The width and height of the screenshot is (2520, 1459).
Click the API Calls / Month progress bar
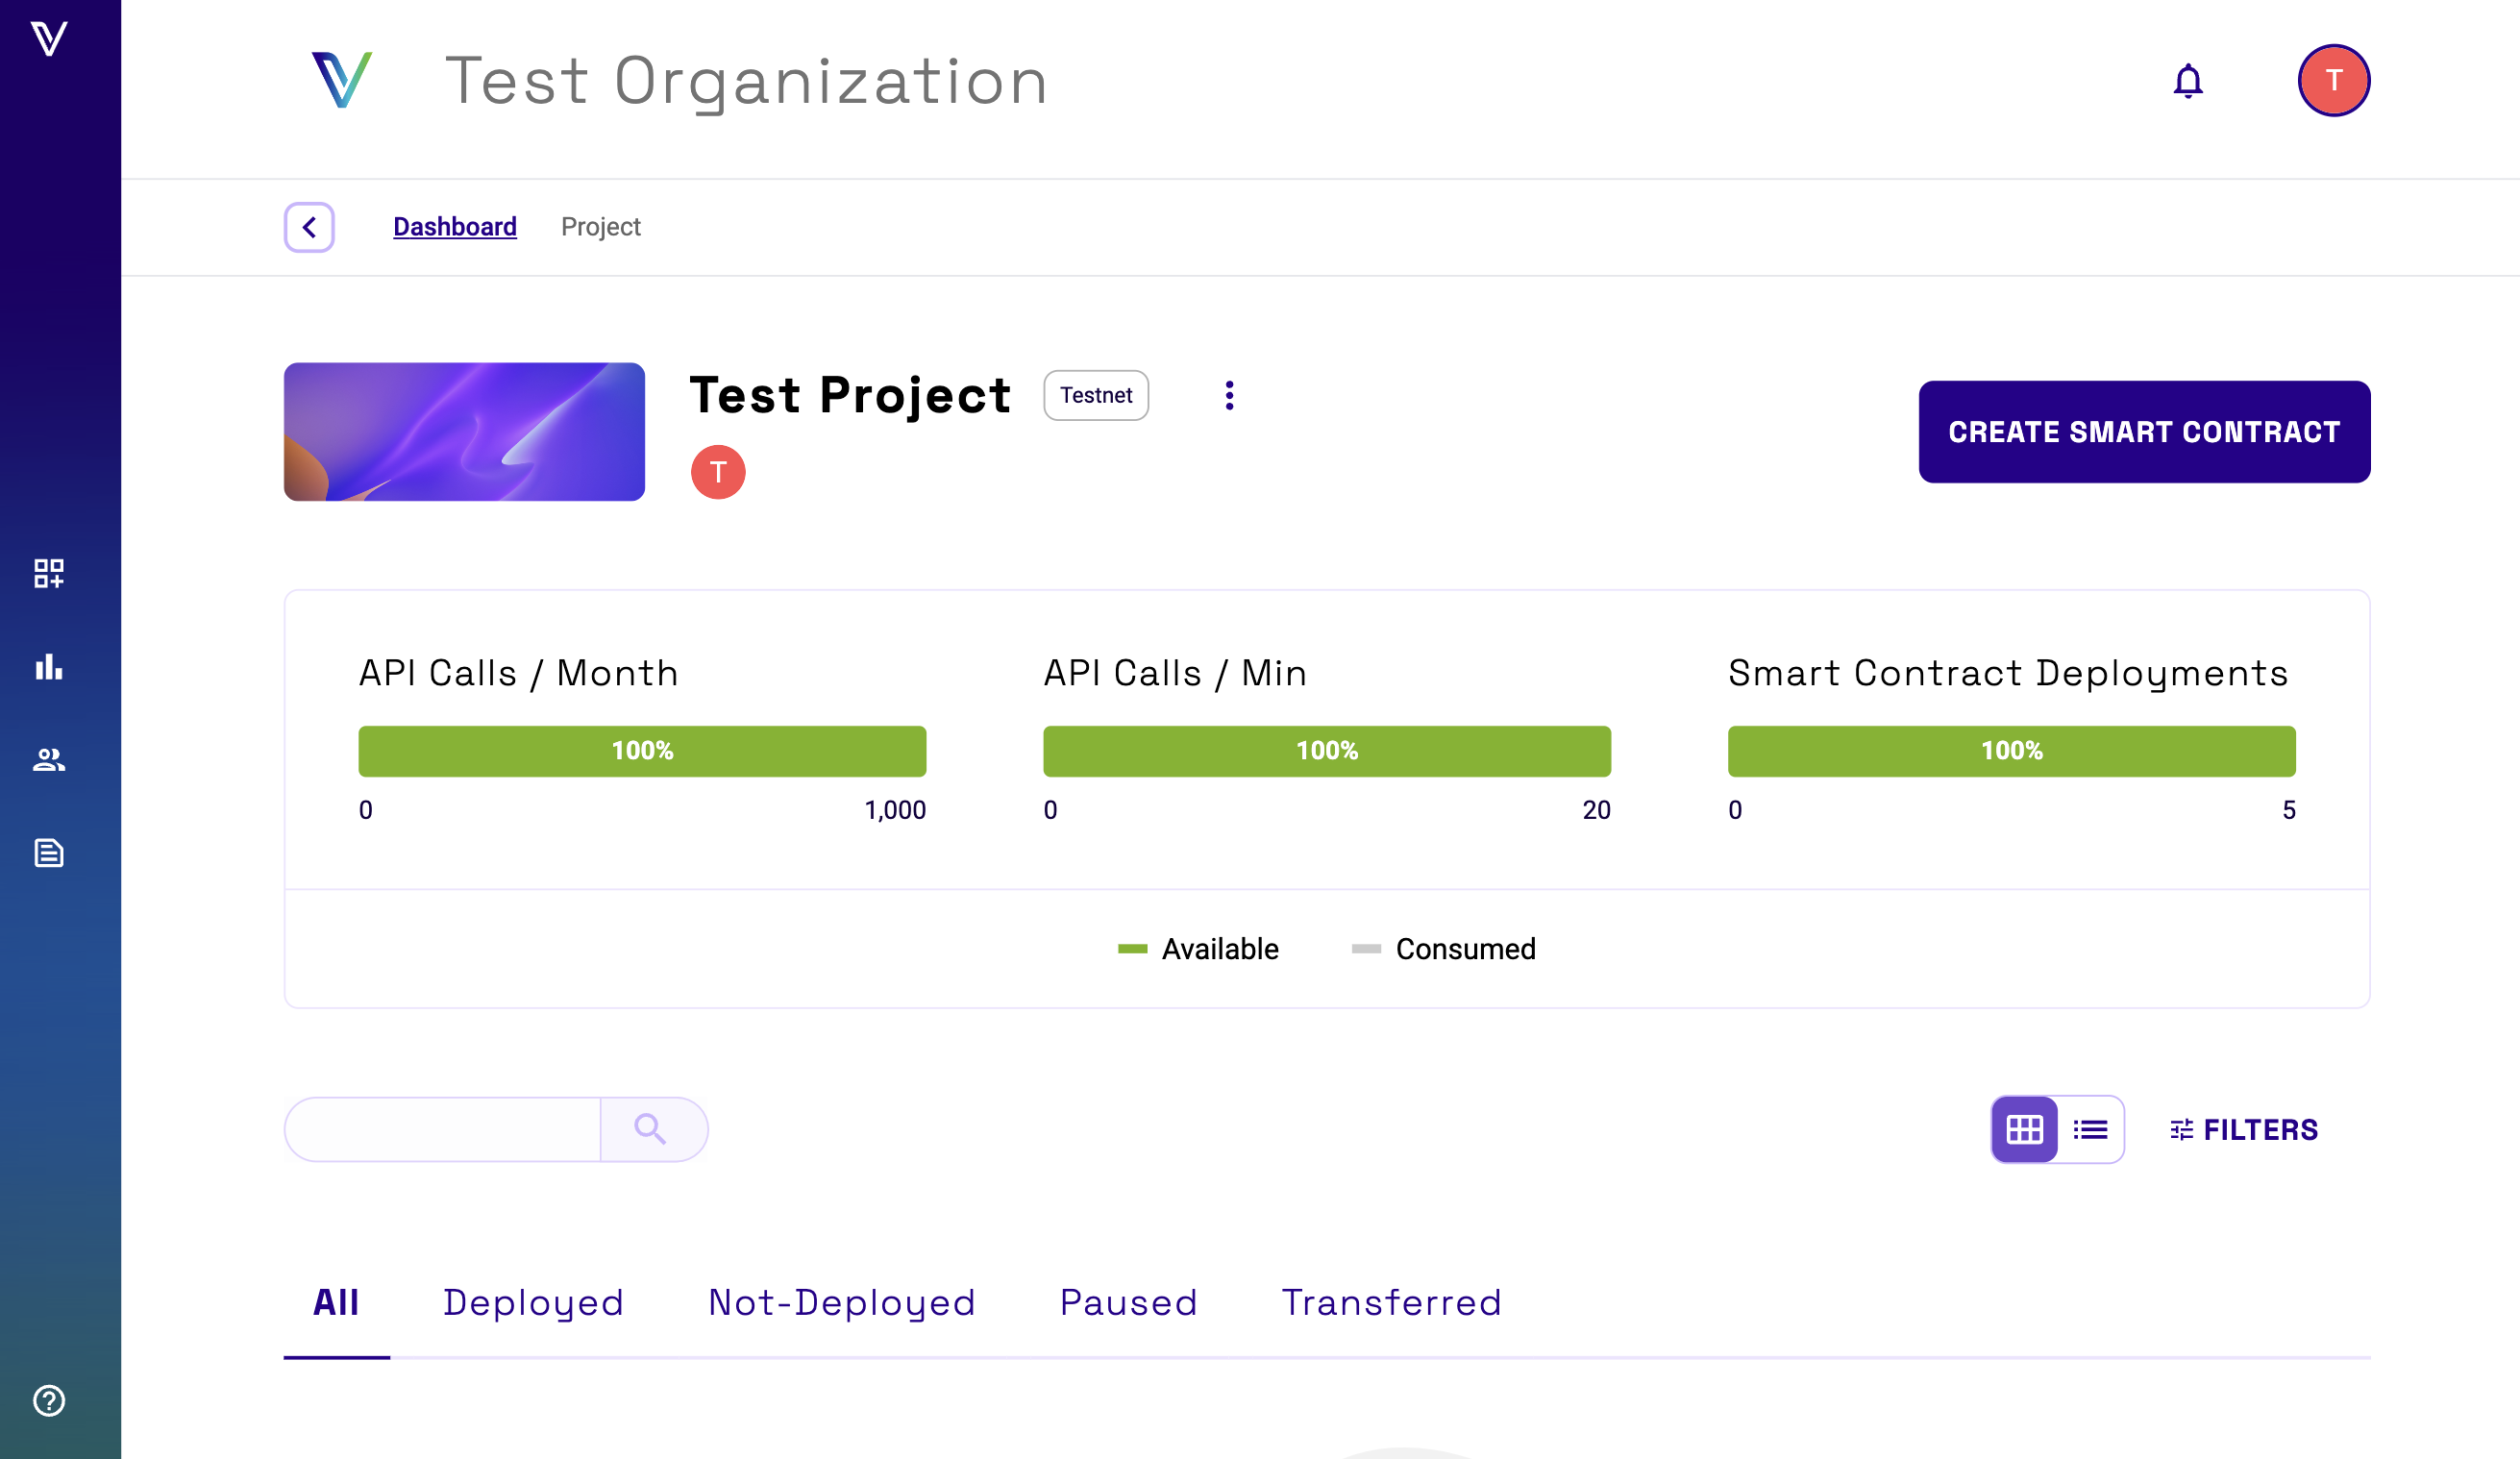(642, 751)
